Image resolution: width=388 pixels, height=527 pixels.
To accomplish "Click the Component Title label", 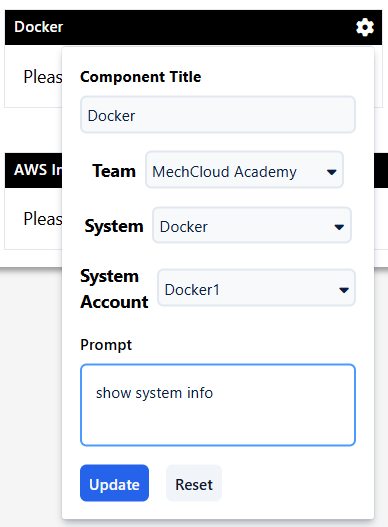I will [x=141, y=77].
